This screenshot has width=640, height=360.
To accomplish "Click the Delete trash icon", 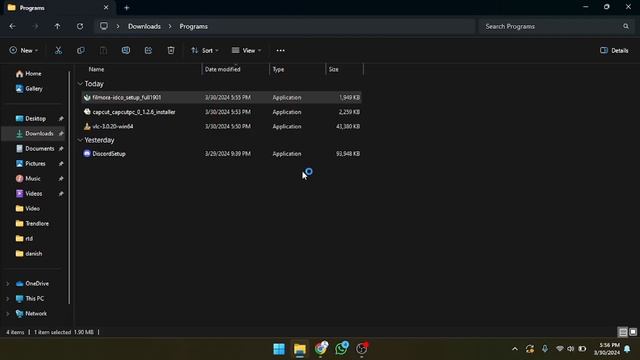I will 171,50.
